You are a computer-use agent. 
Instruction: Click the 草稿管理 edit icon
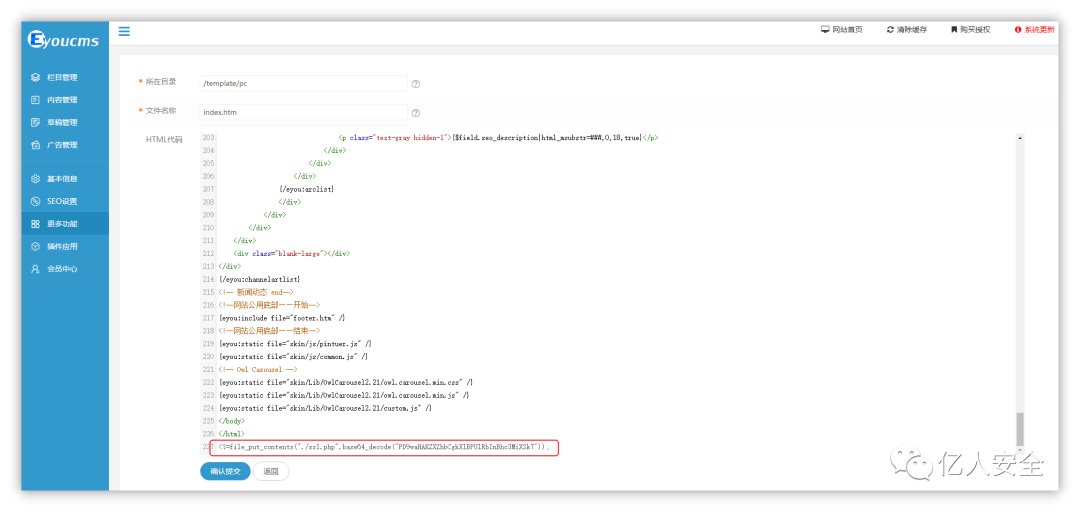click(35, 123)
